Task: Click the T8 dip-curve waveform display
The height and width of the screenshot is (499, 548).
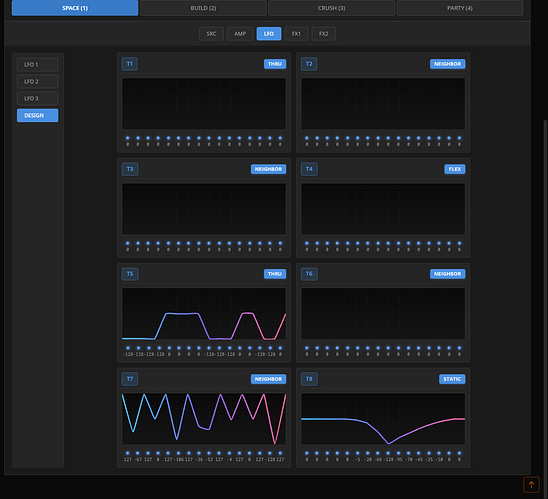Action: (x=383, y=419)
